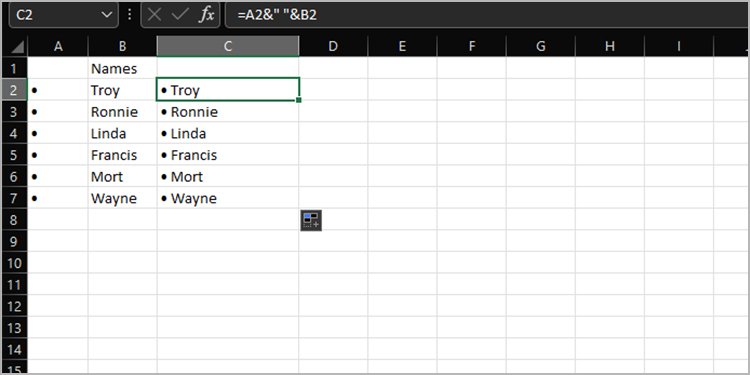Click the Name Box showing C2
This screenshot has height=375, width=750.
coord(63,15)
